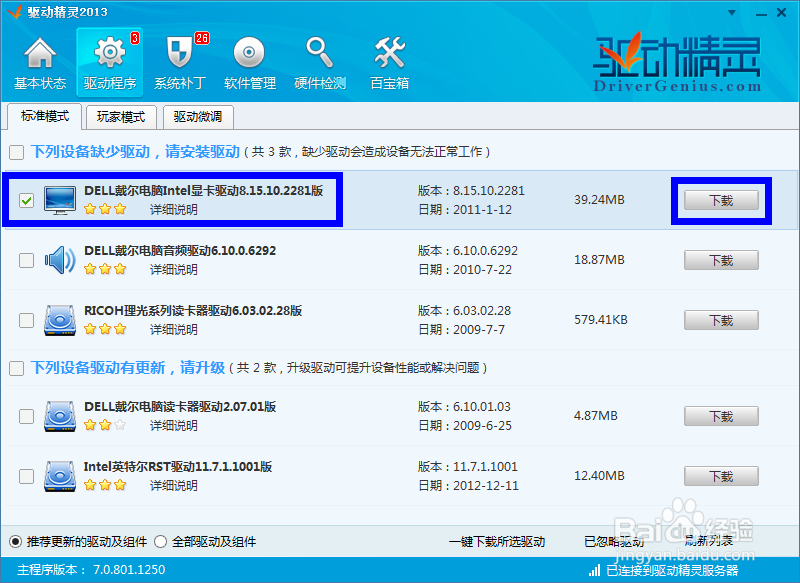The height and width of the screenshot is (583, 800).
Task: Click the 下列设备驱动有更新，请升级 heading
Action: click(128, 368)
